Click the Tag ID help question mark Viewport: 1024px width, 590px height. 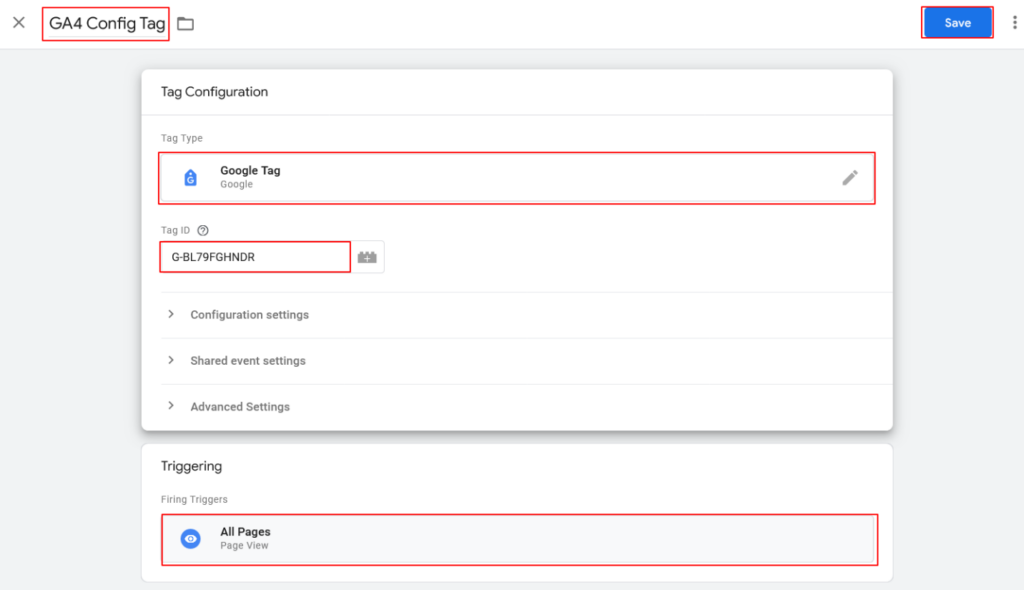[x=203, y=231]
